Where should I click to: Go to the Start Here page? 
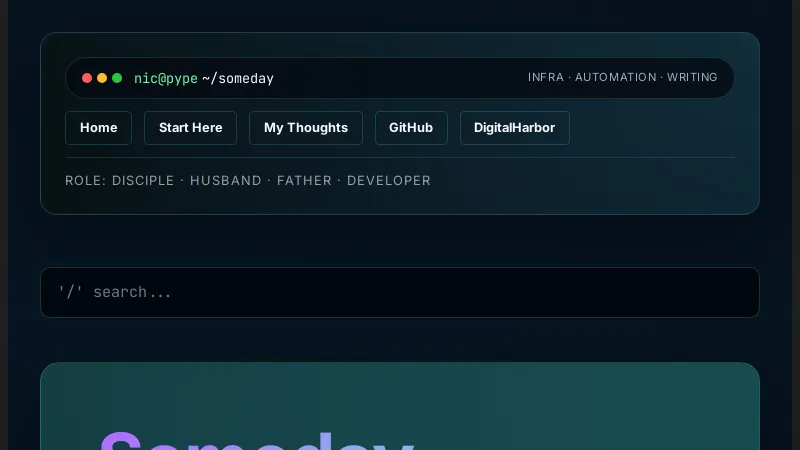[x=190, y=128]
